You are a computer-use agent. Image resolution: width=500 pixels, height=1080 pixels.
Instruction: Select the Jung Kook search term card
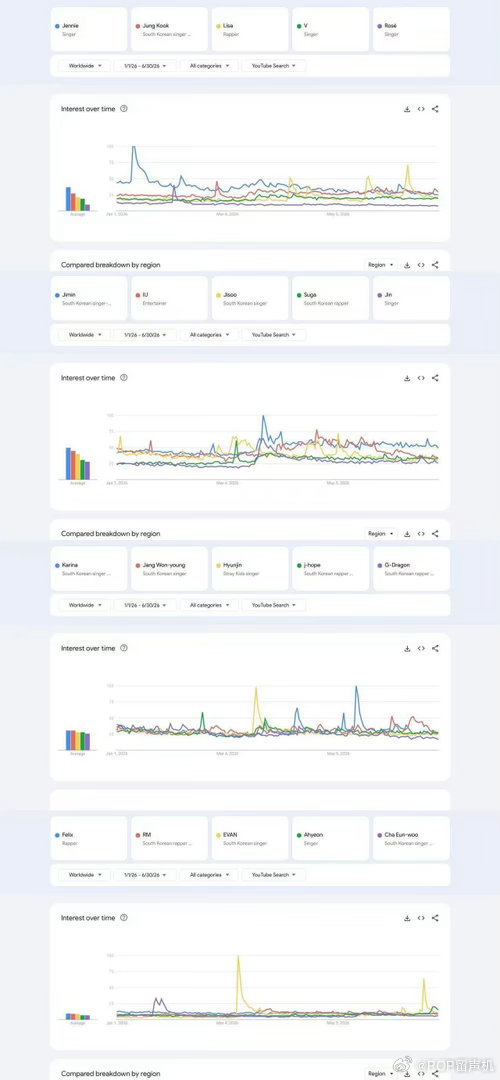pos(169,29)
